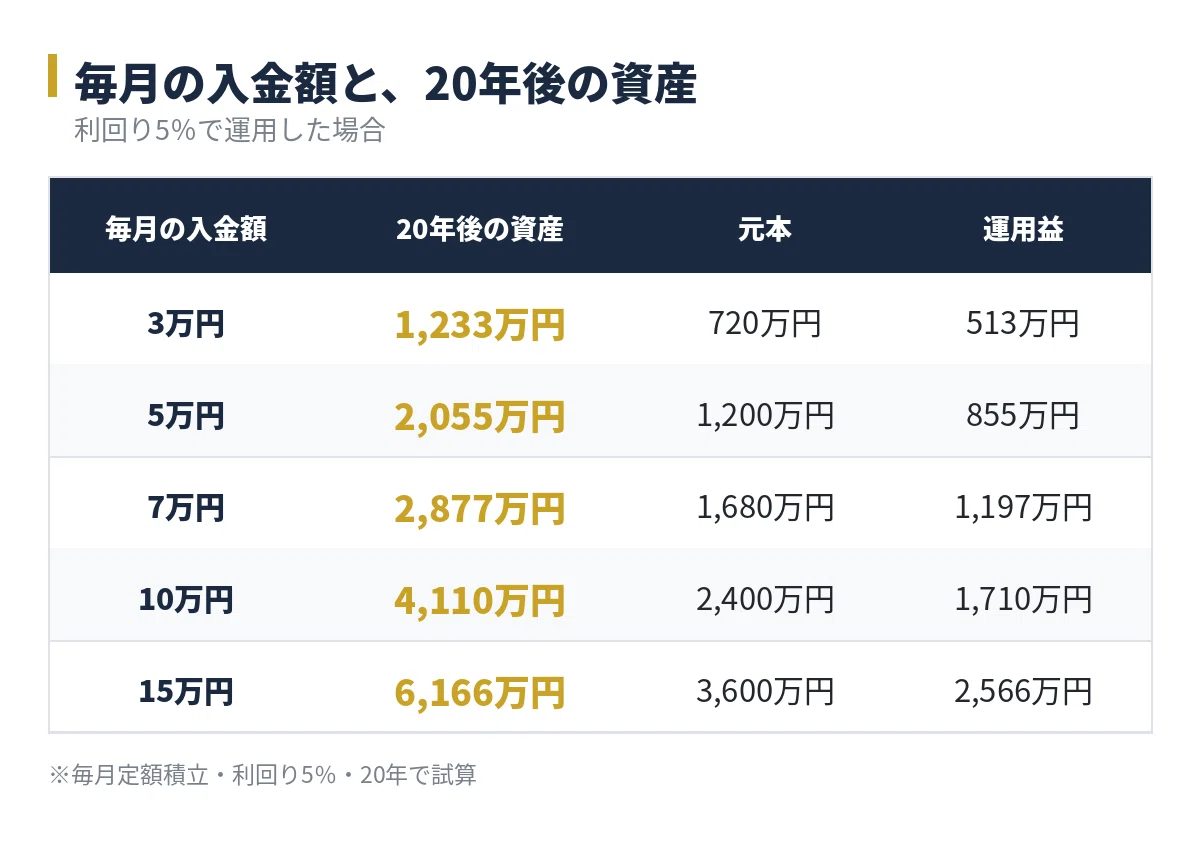Image resolution: width=1200 pixels, height=856 pixels.
Task: Click the 1,197万円 profit cell
Action: 1023,508
